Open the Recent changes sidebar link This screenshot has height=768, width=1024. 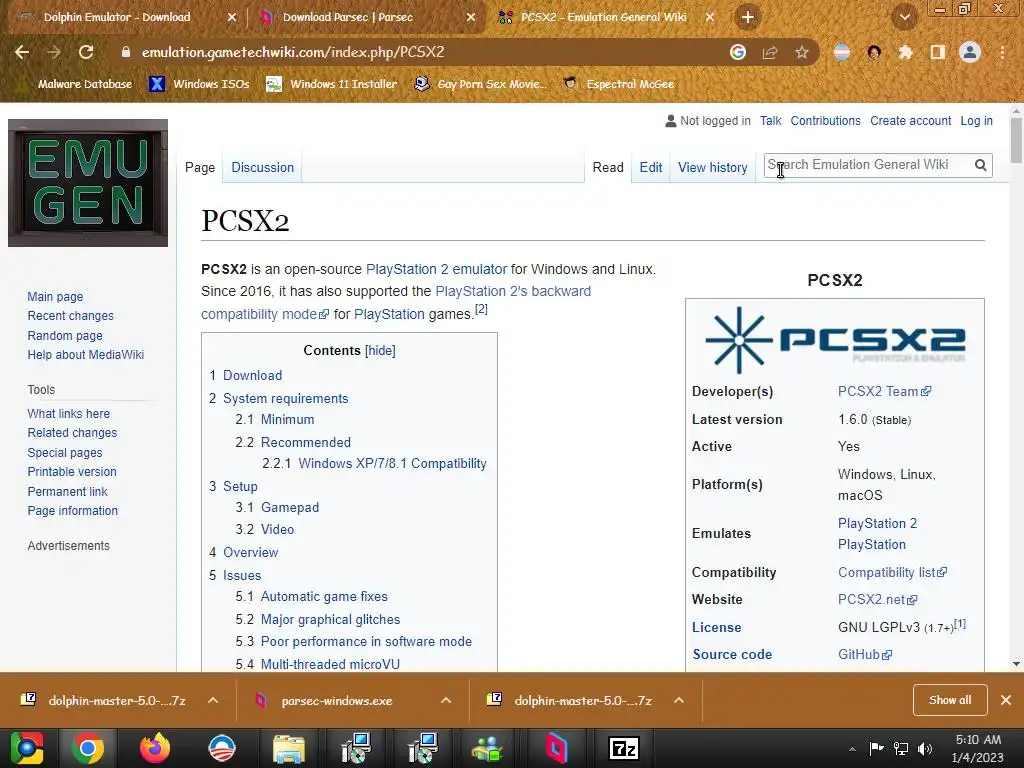[71, 316]
